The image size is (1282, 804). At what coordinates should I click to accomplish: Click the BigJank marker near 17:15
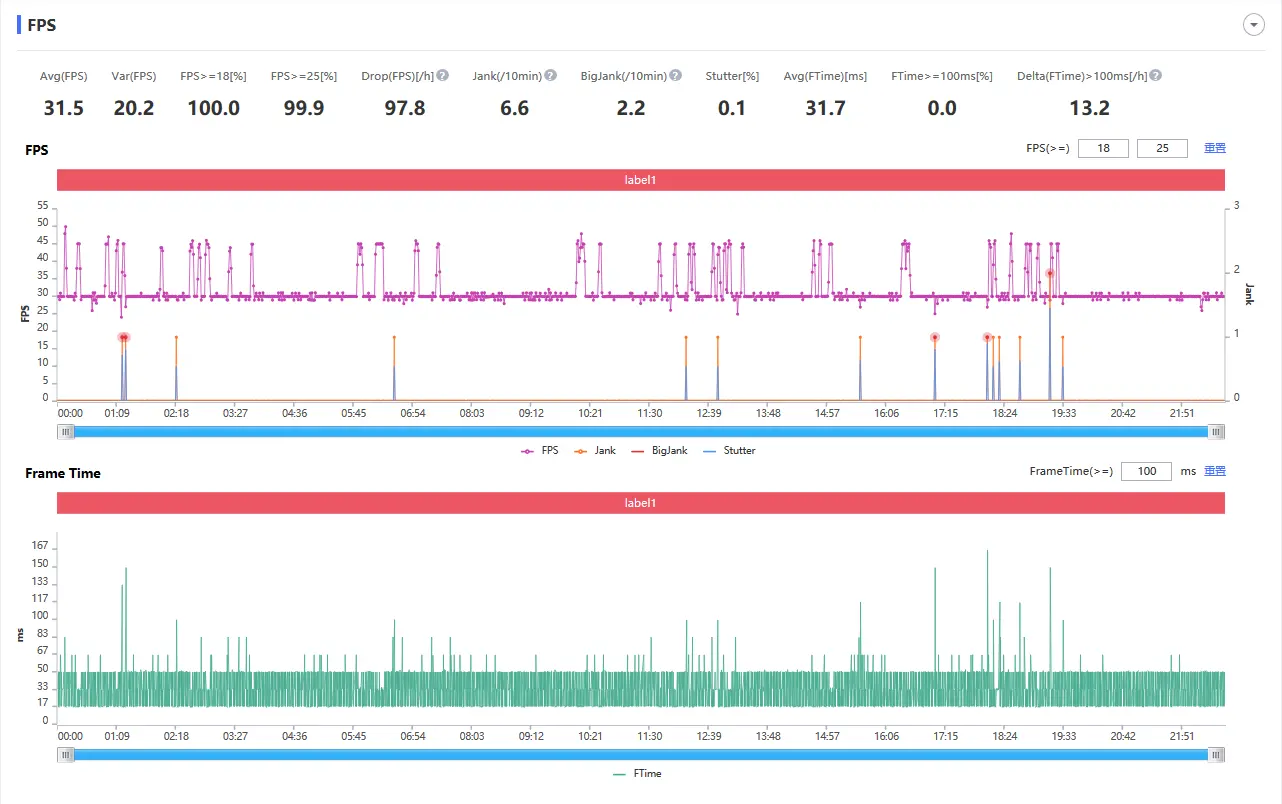[x=935, y=338]
